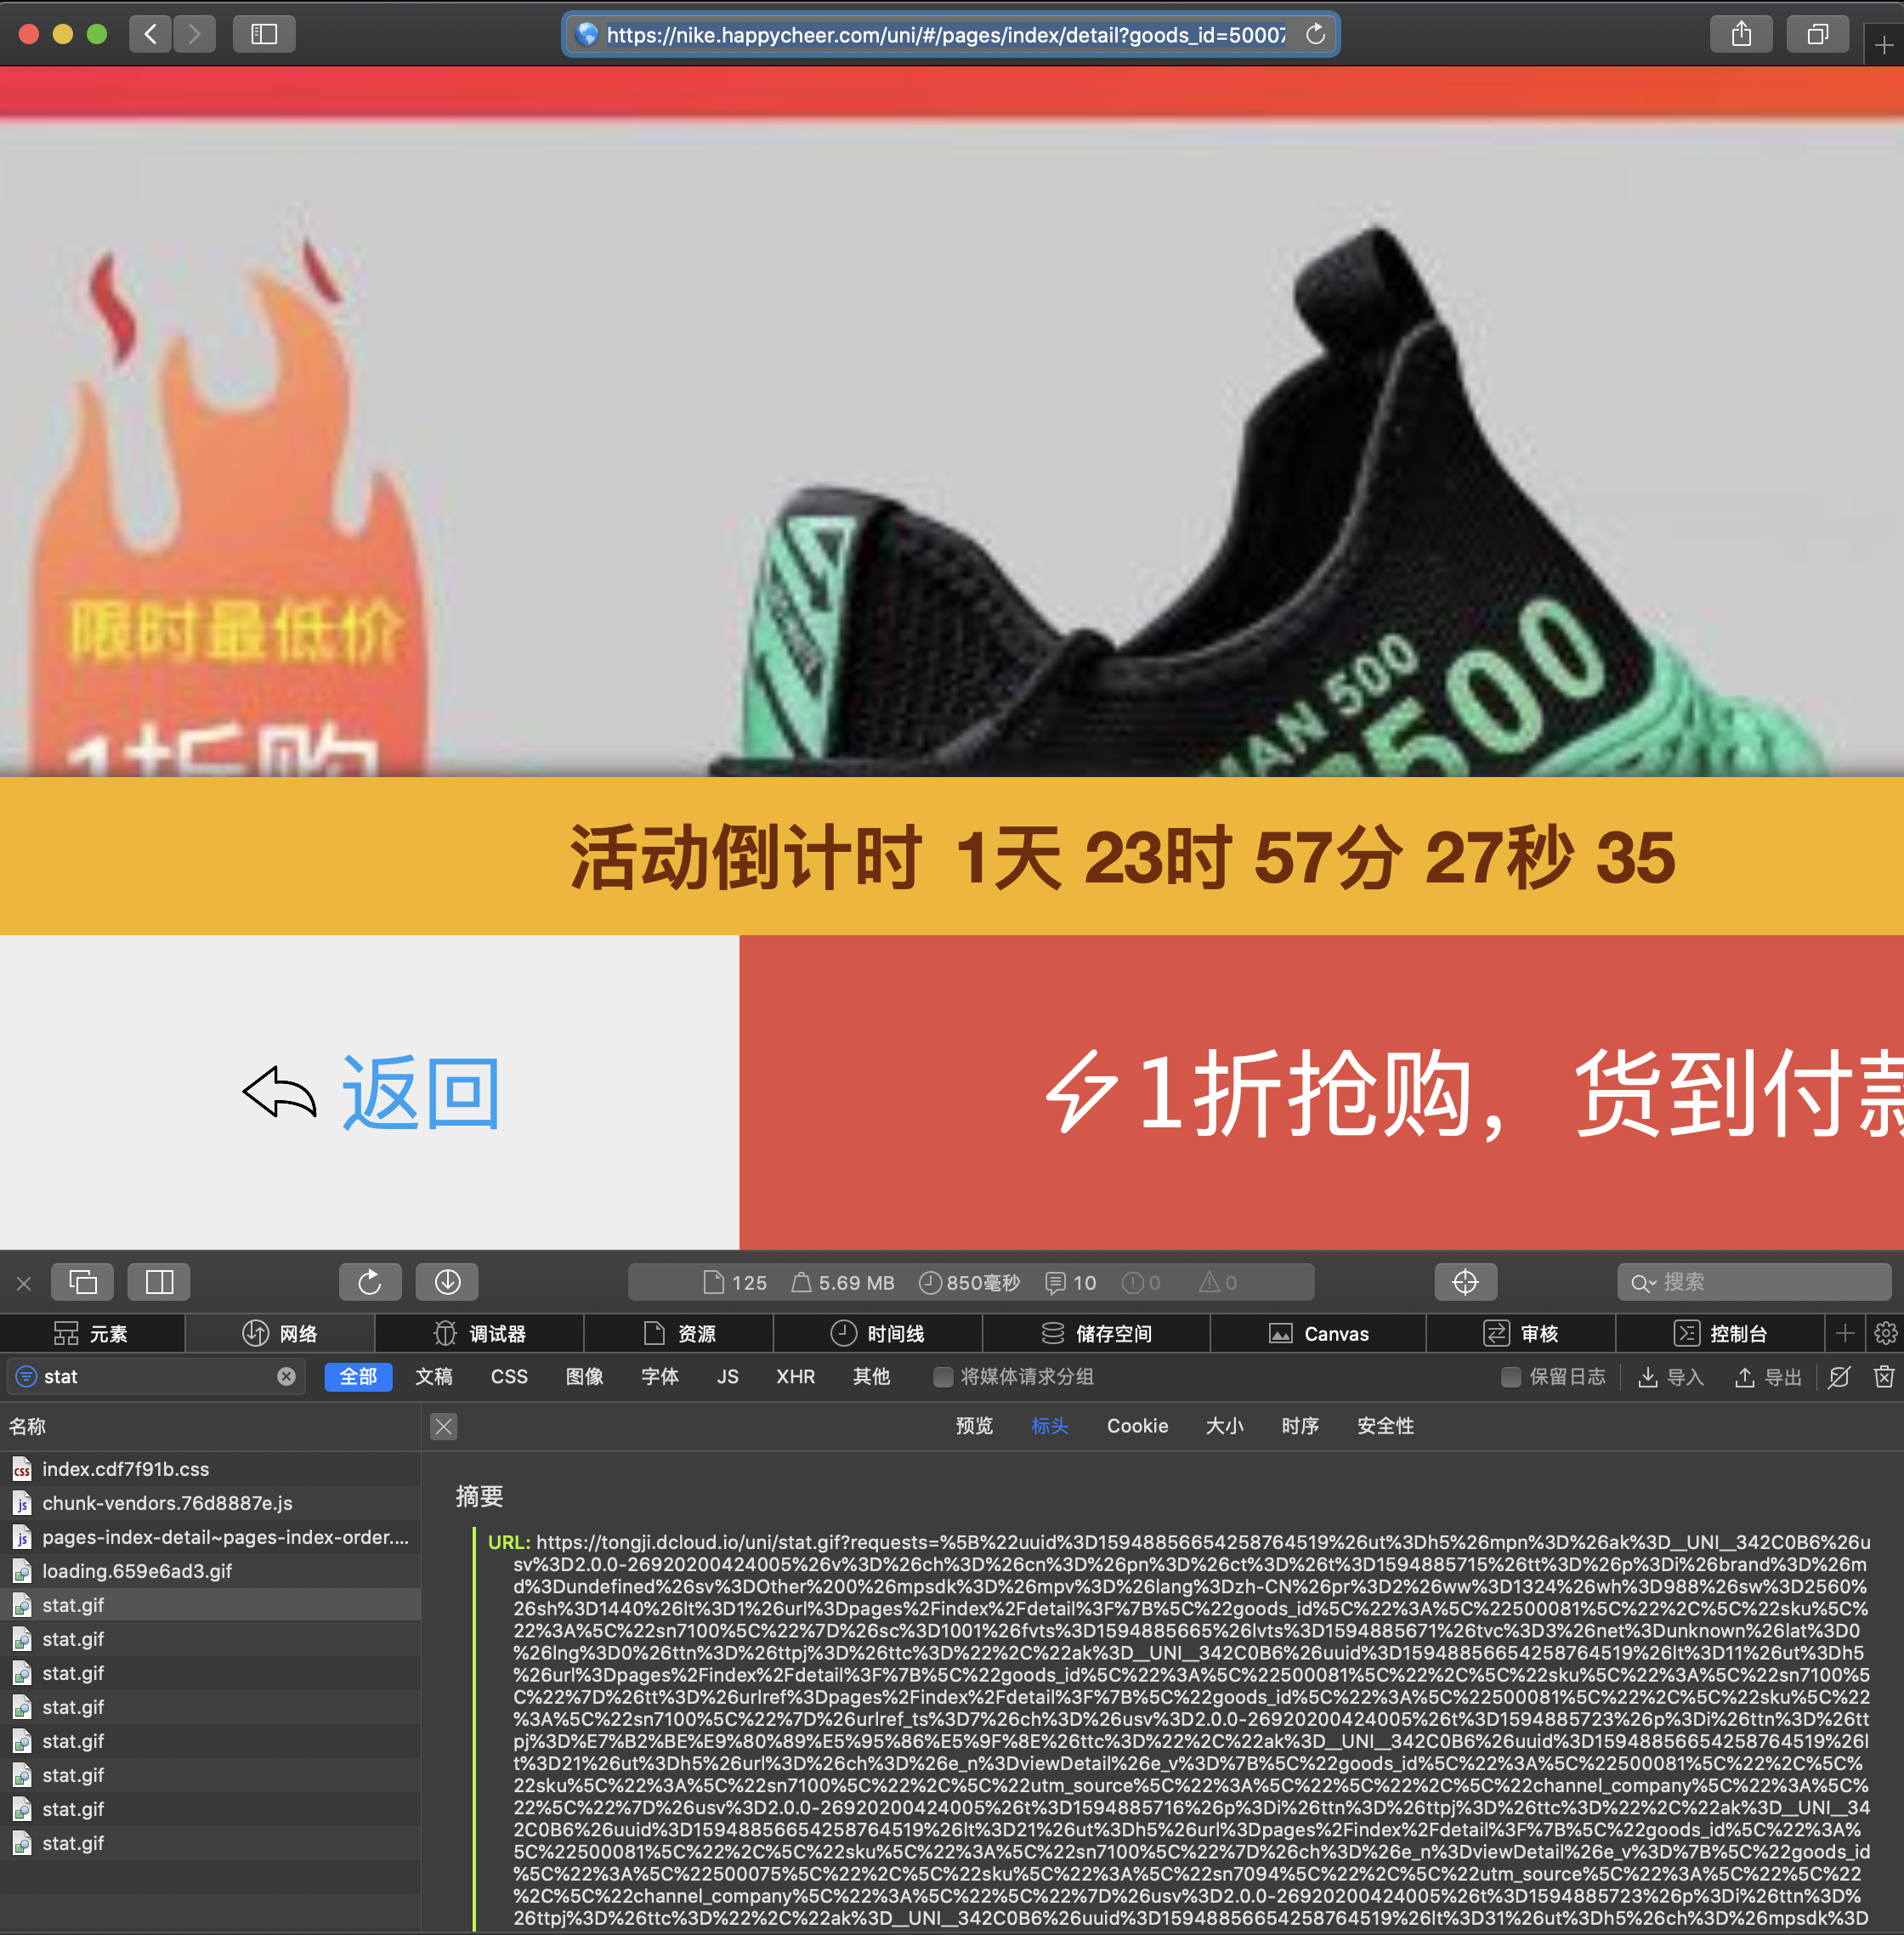Screen dimensions: 1904x1935
Task: Click the red 1折抢购 purchase button
Action: (1321, 1092)
